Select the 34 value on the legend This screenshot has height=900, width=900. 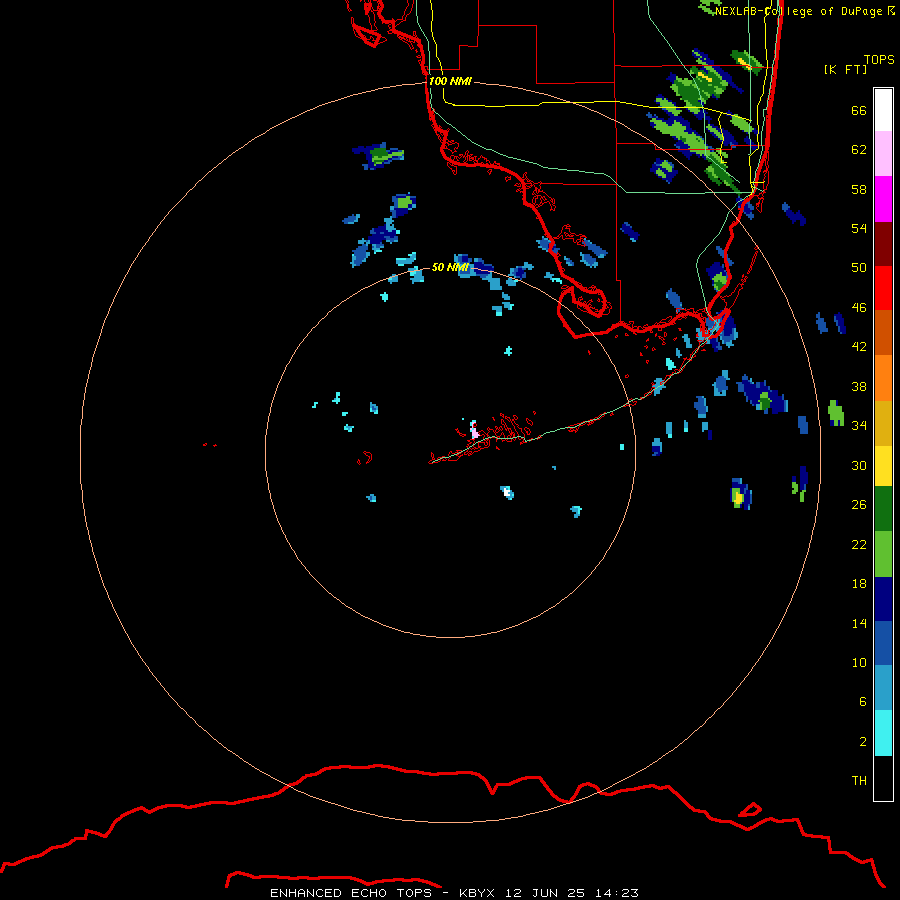pos(859,426)
